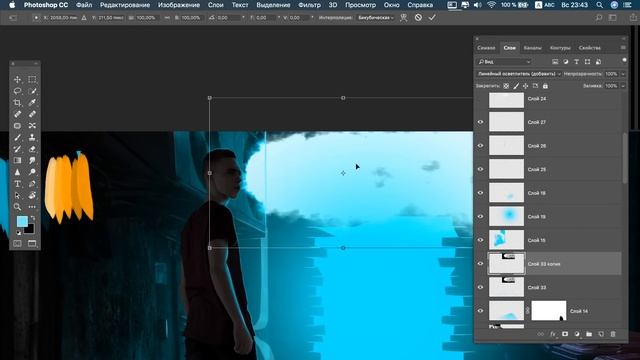Select the Eraser tool

32,149
